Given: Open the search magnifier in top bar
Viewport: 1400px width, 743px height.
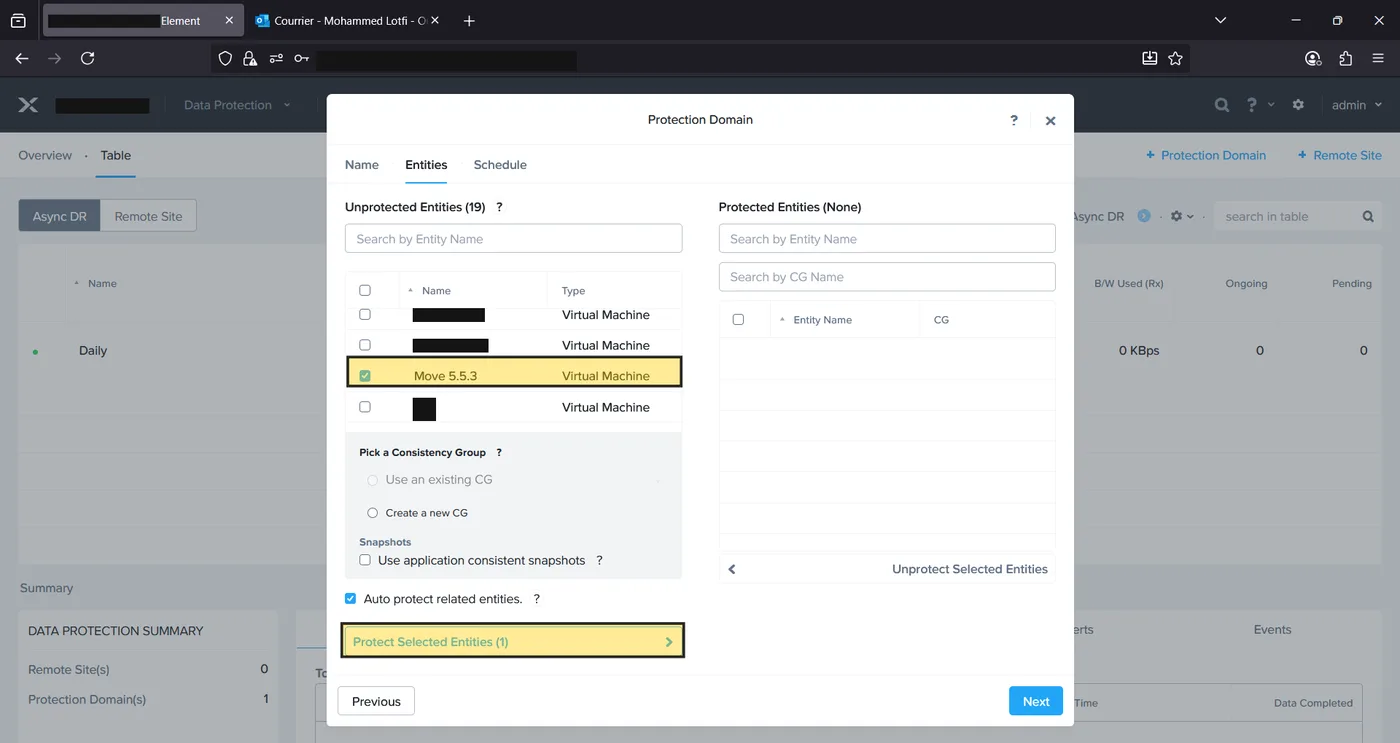Looking at the screenshot, I should [x=1222, y=105].
